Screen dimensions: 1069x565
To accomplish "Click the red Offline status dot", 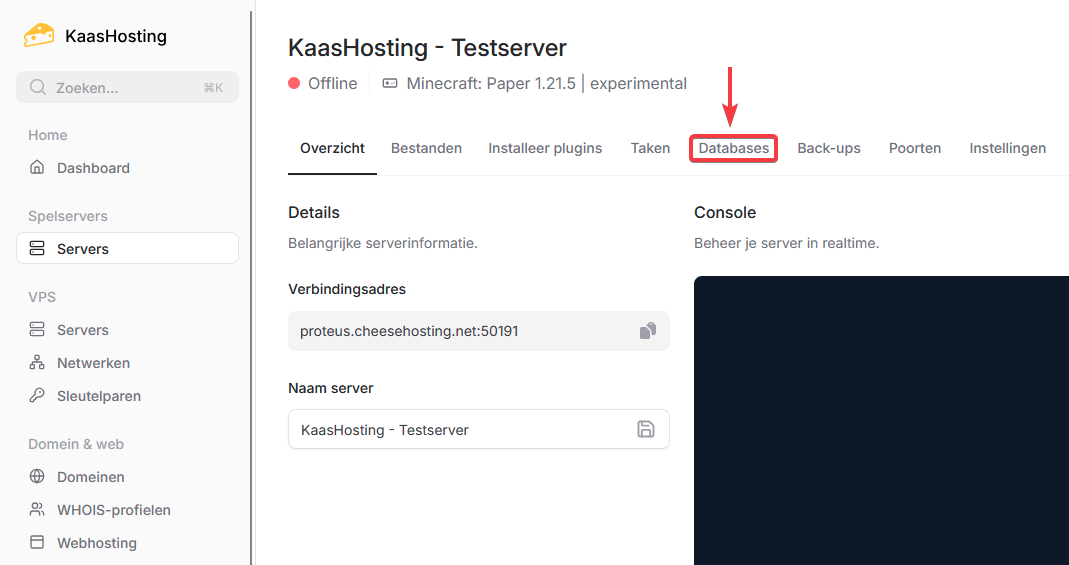I will [x=295, y=83].
